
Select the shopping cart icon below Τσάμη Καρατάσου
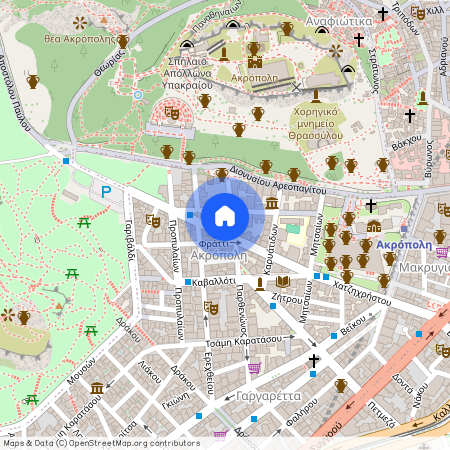click(x=255, y=368)
